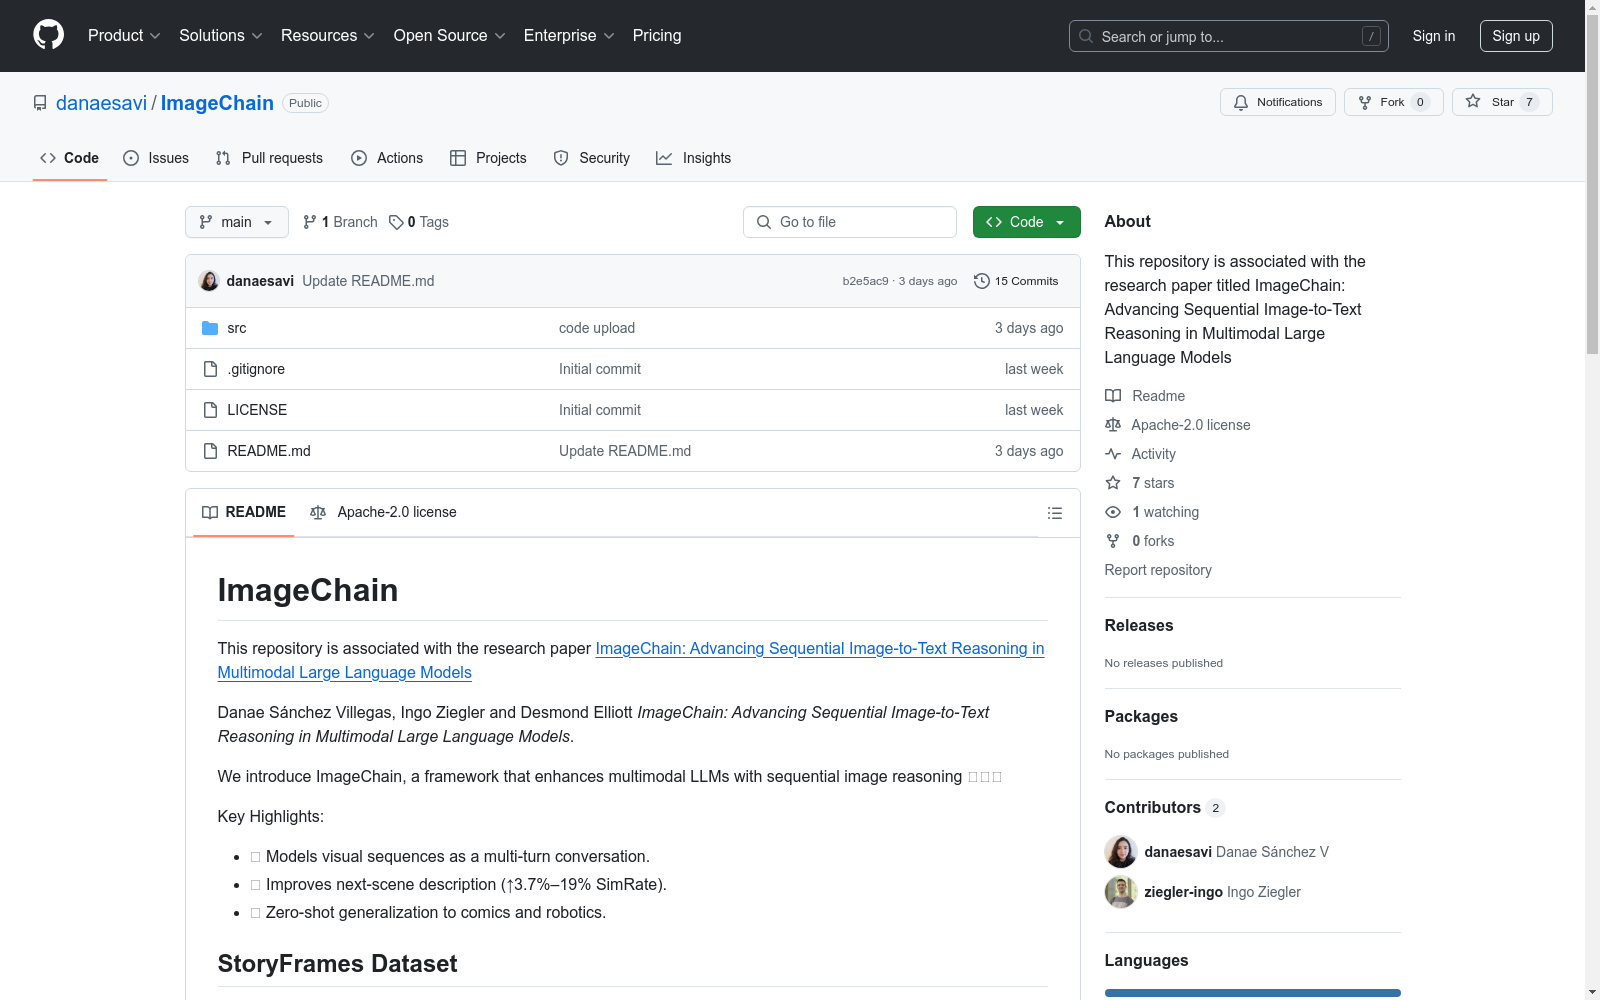Switch to the Apache-2.0 license tab
This screenshot has width=1600, height=1000.
(384, 512)
